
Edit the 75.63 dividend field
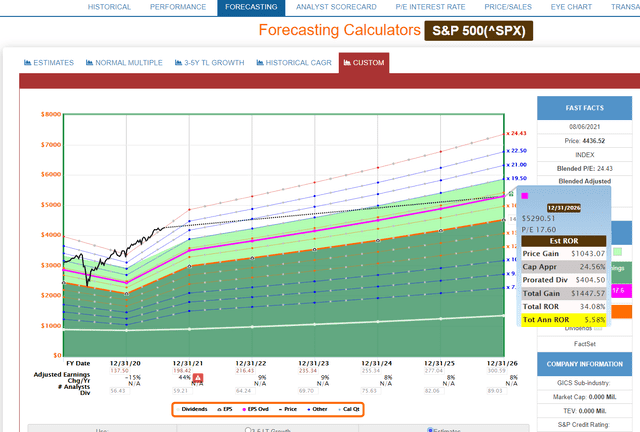pyautogui.click(x=371, y=391)
